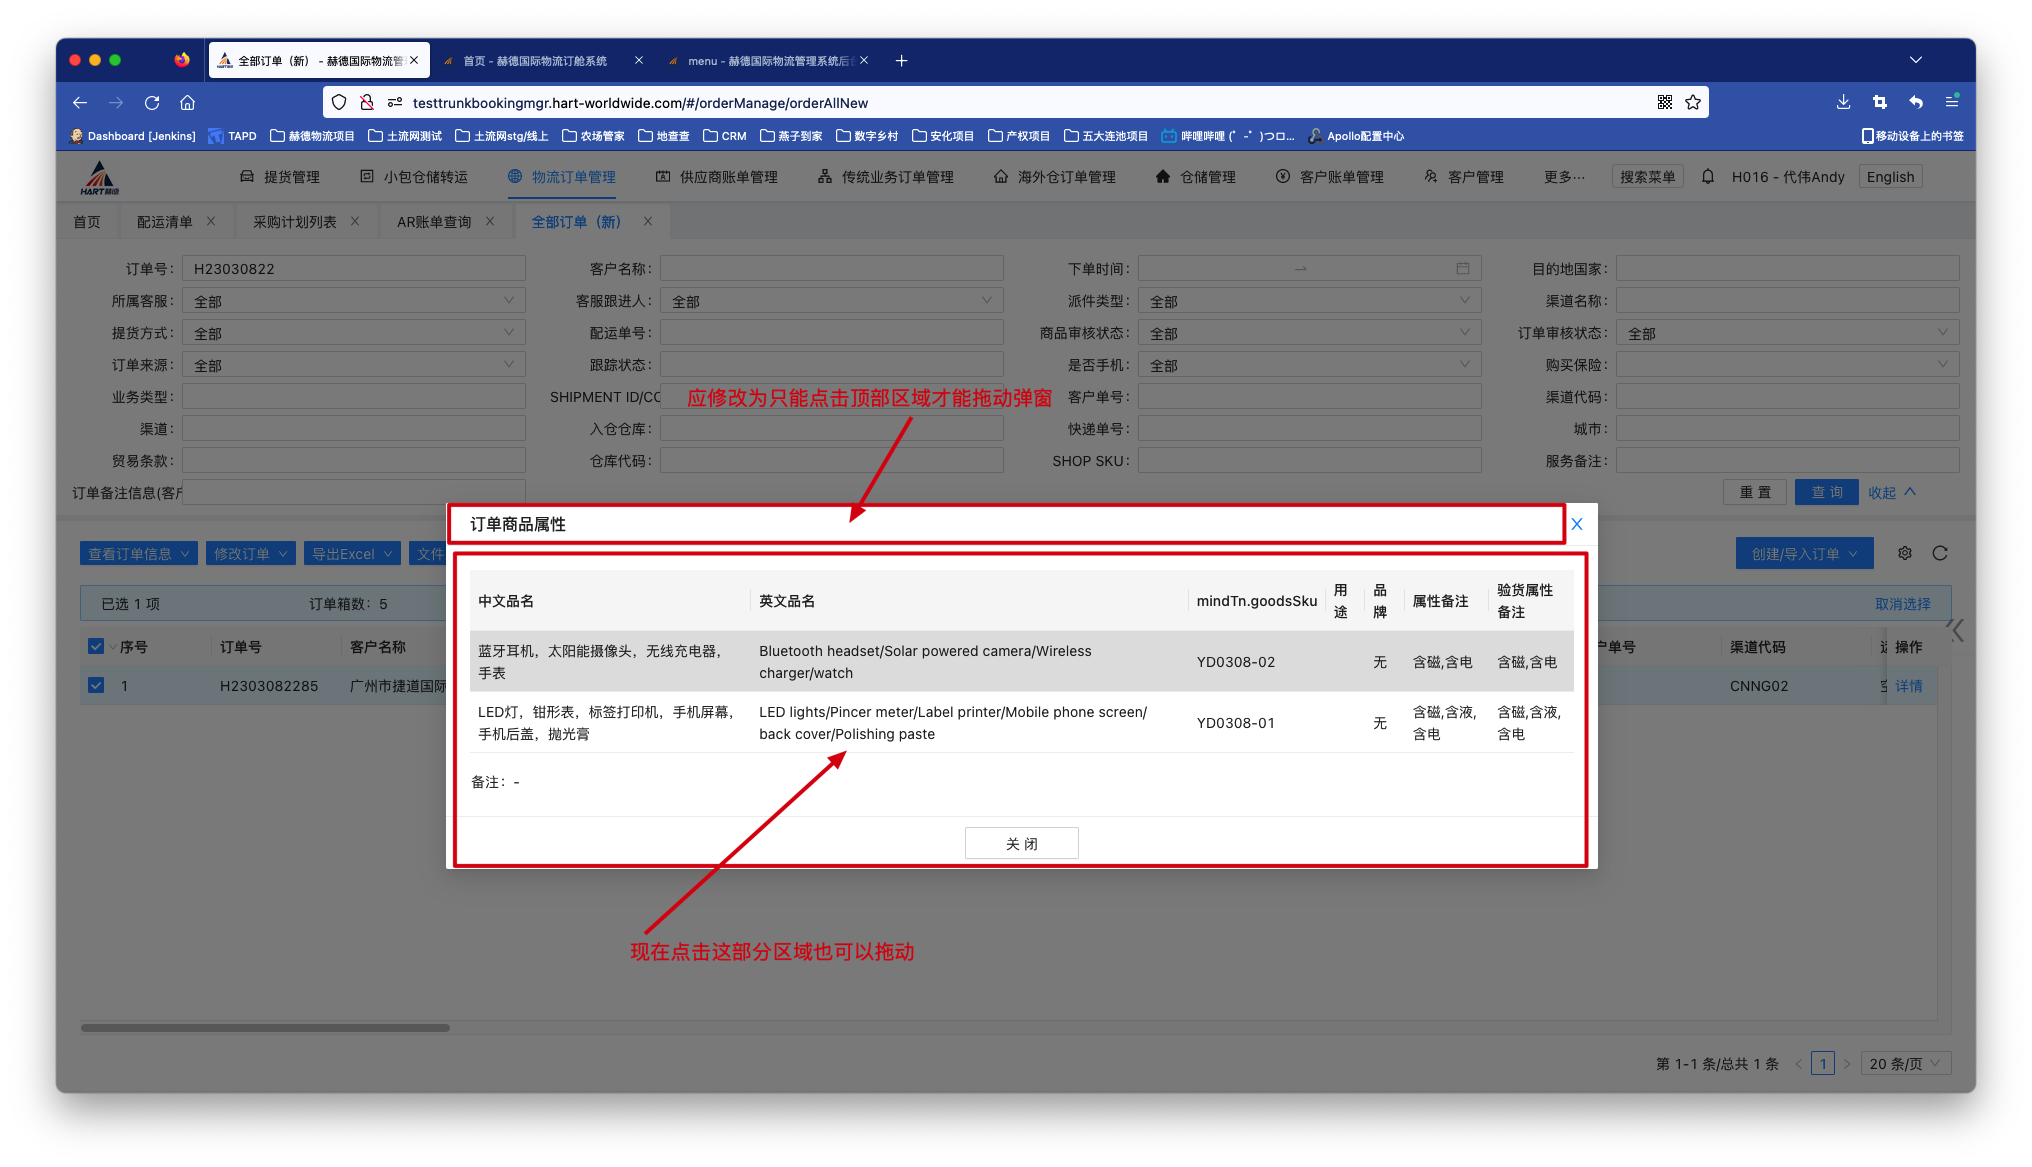Click the horizontal table scrollbar
Viewport: 2032px width, 1167px height.
tap(265, 1027)
